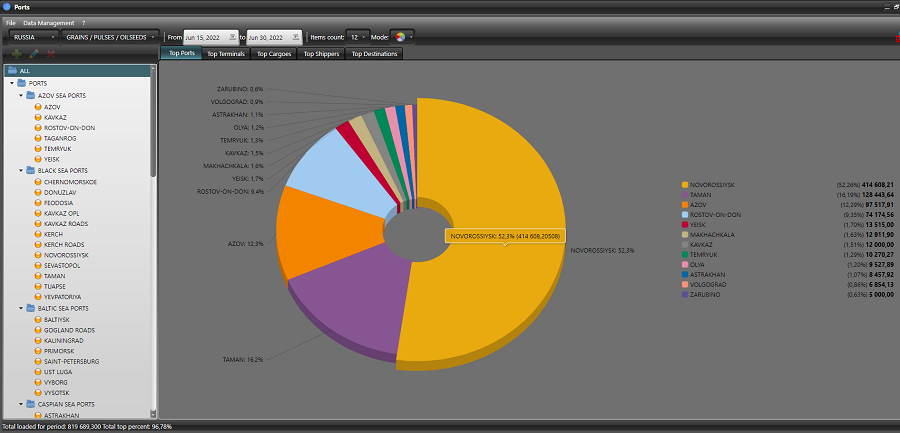Click the TAMAN purple legend swatch
The height and width of the screenshot is (433, 900).
685,195
